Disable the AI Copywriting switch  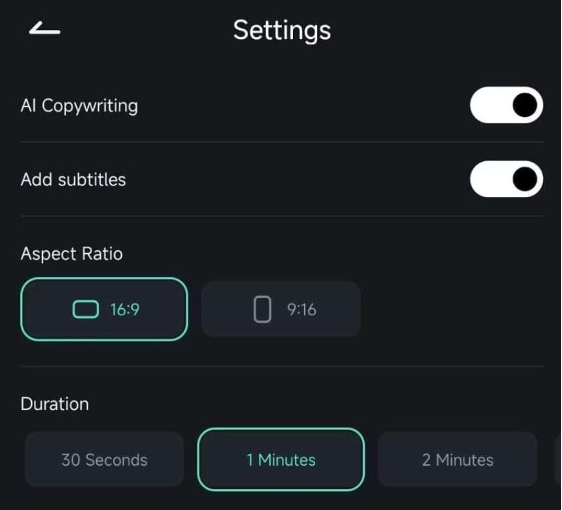[506, 105]
